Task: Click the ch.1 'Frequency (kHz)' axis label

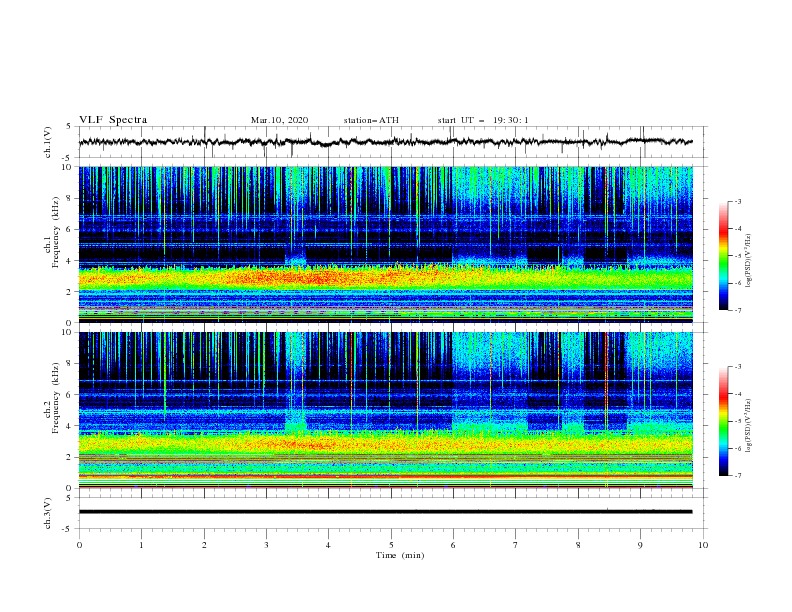Action: tap(56, 233)
